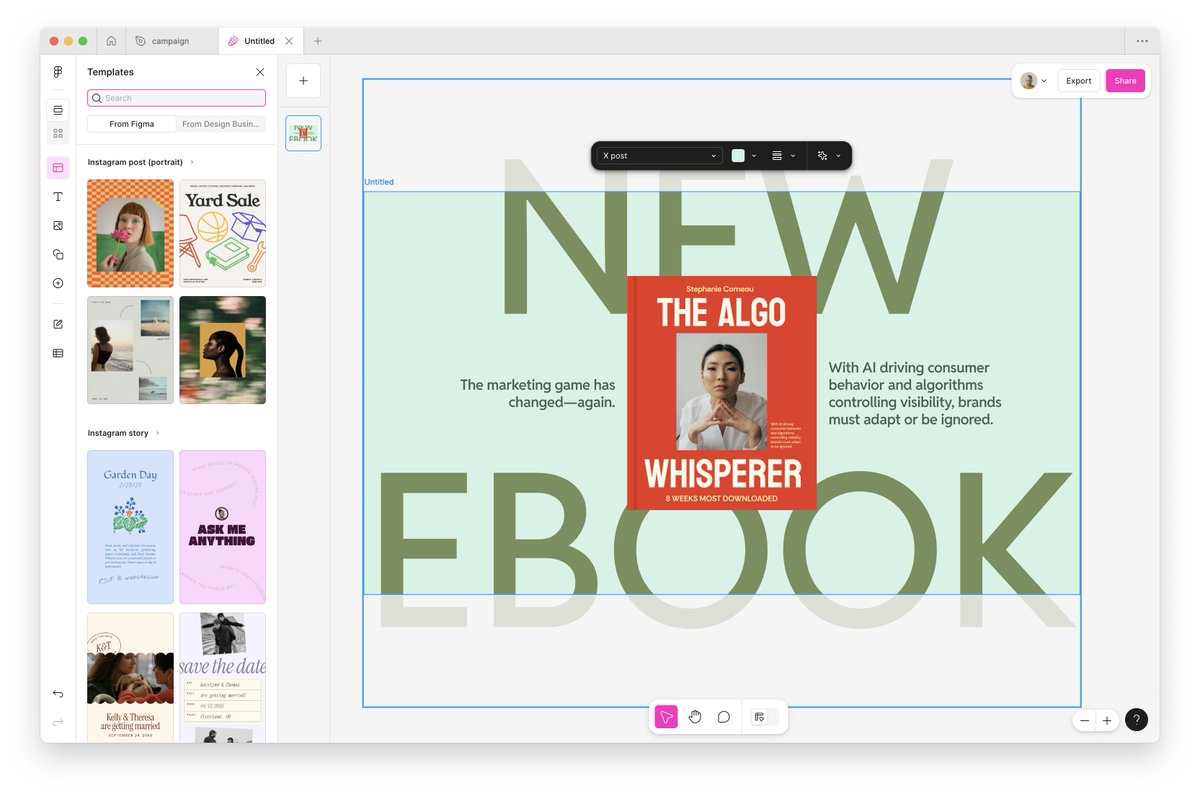Screen dimensions: 1200x796
Task: Select the Text tool
Action: (x=58, y=197)
